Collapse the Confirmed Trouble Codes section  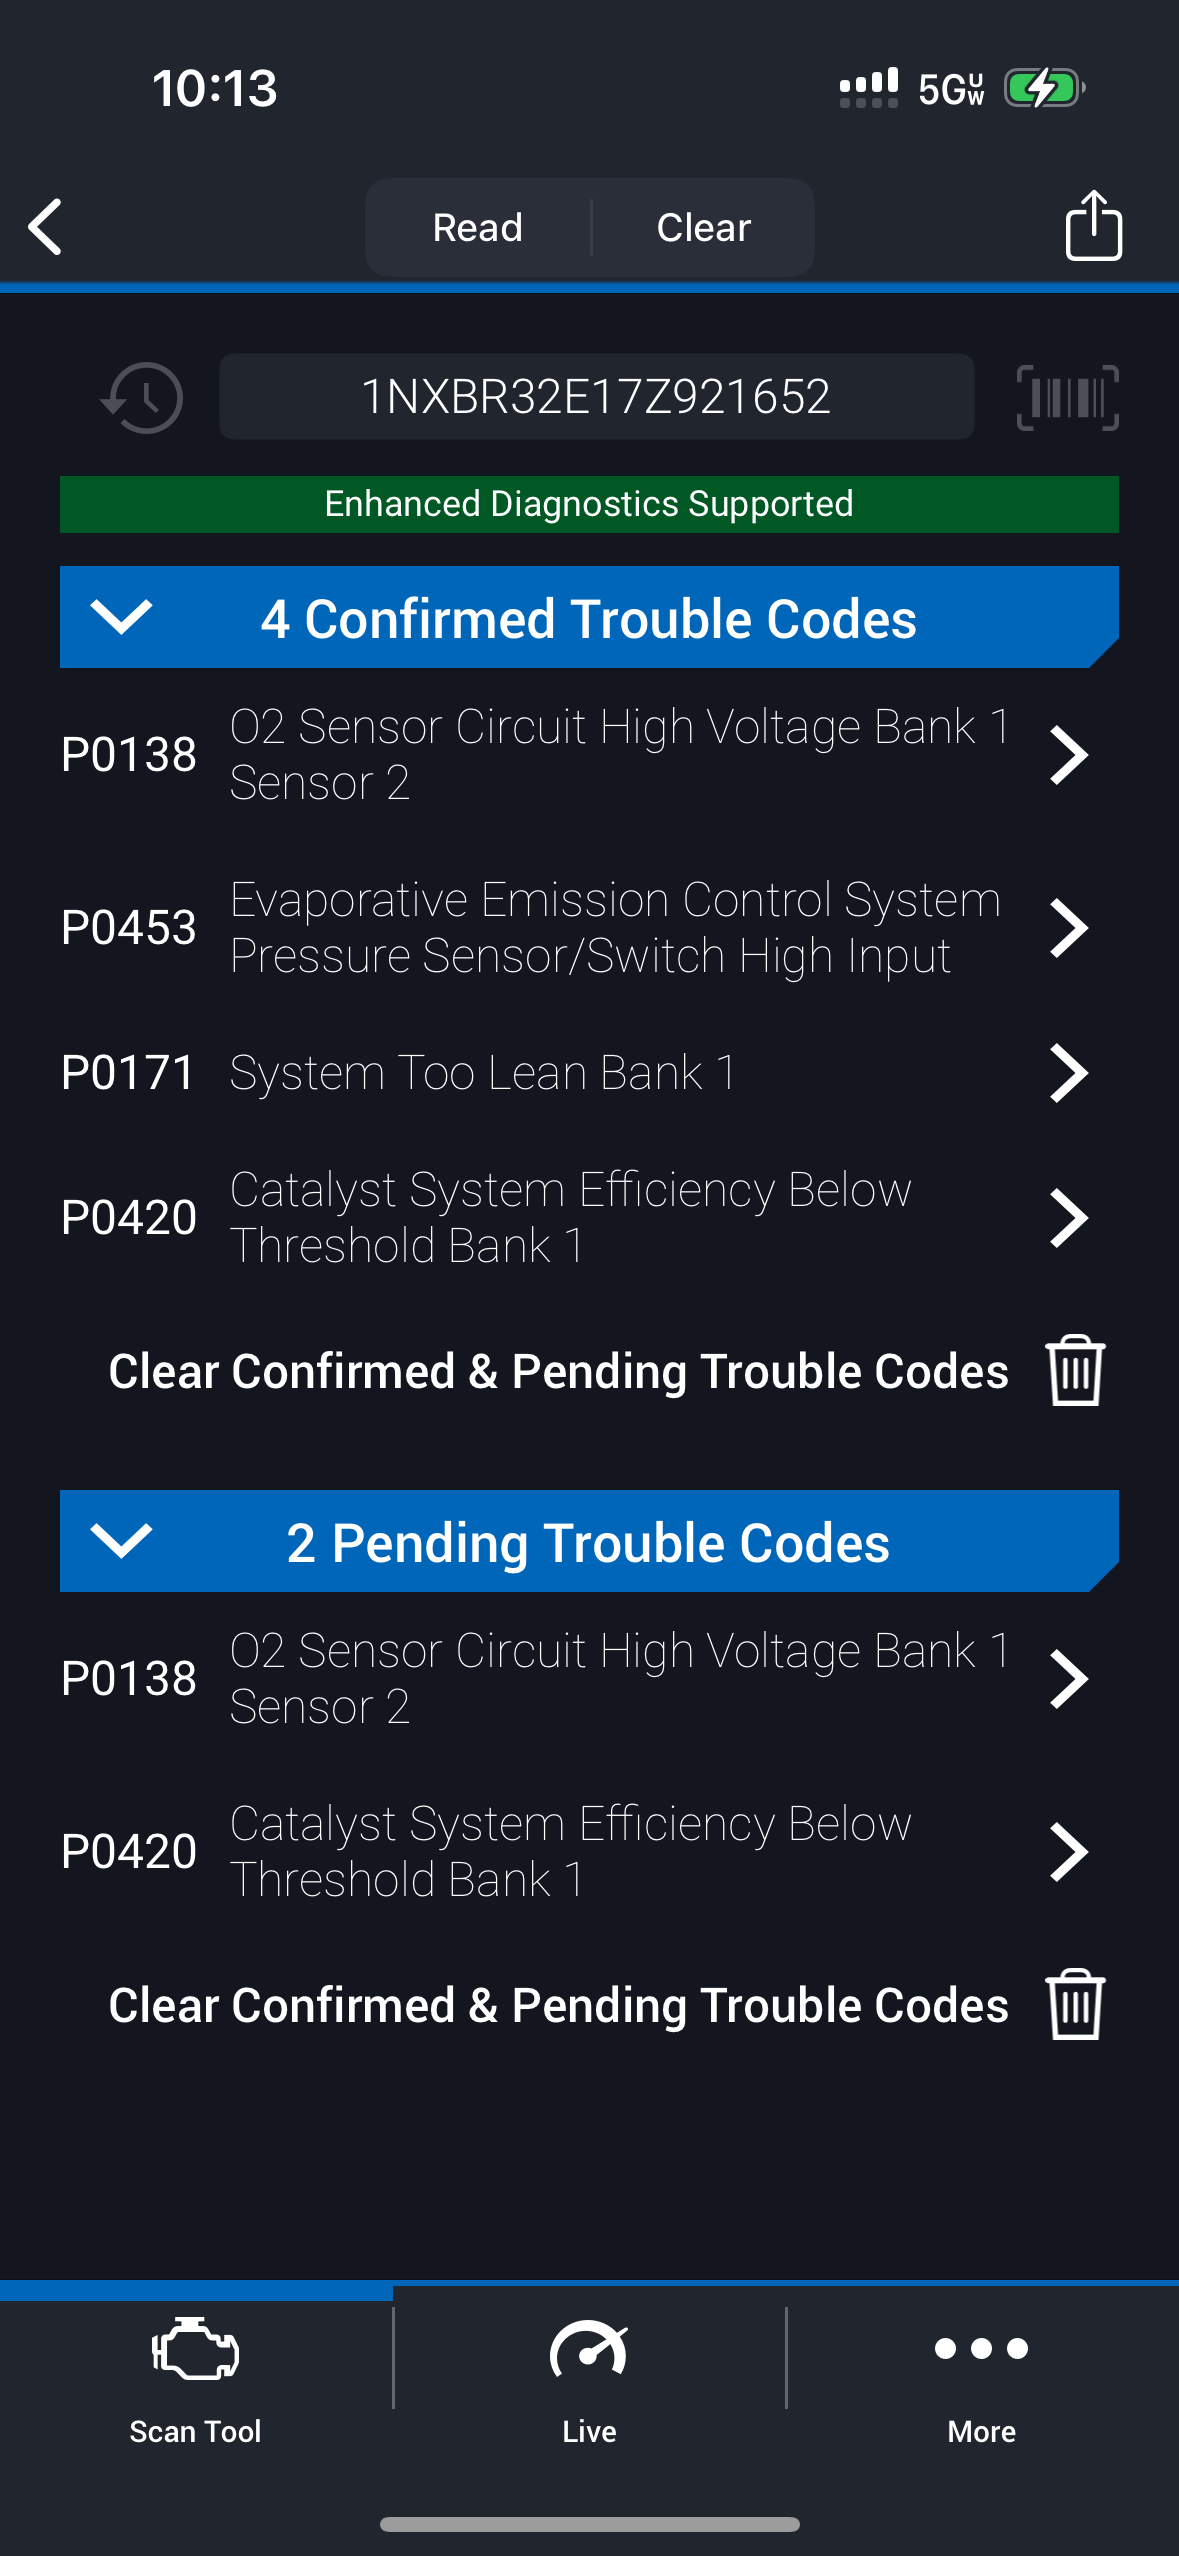[x=121, y=617]
